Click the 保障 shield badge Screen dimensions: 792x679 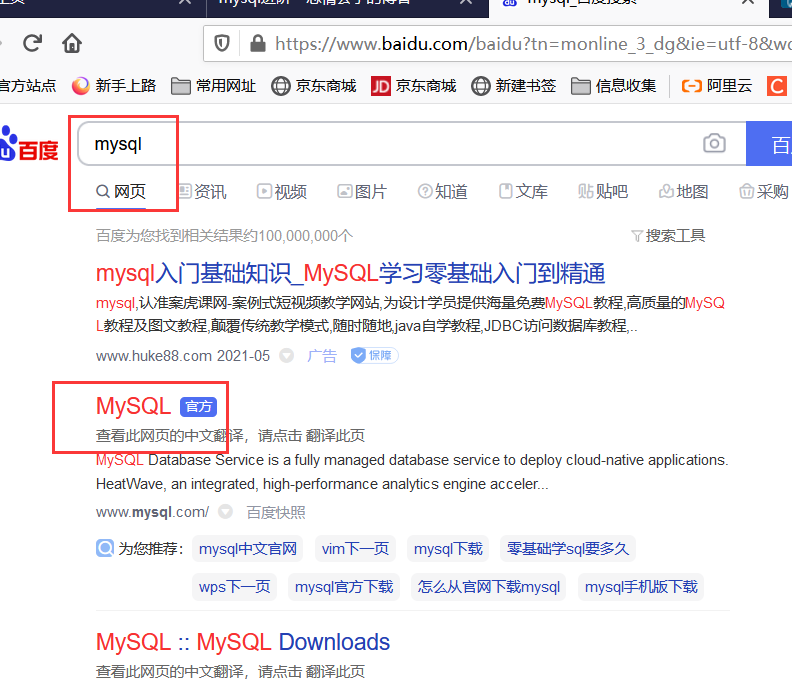[x=375, y=356]
